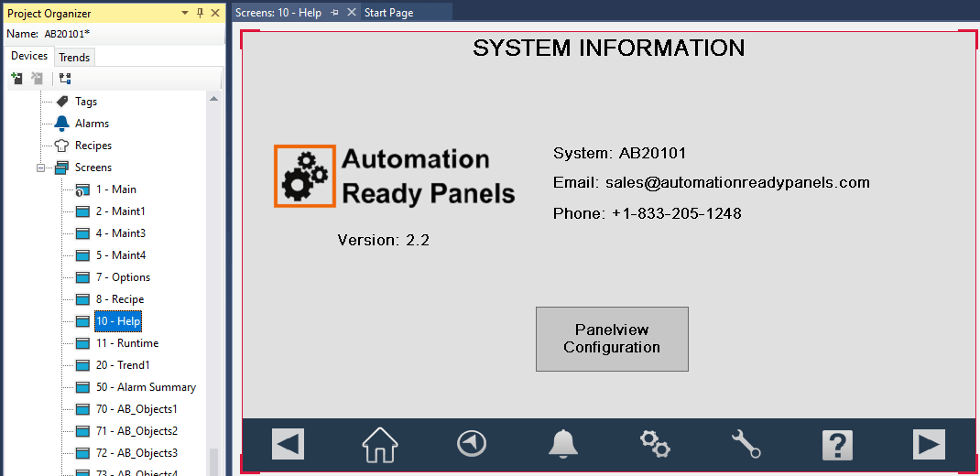Screen dimensions: 980x476
Task: Click the back arrow in the navigation bar
Action: click(288, 445)
